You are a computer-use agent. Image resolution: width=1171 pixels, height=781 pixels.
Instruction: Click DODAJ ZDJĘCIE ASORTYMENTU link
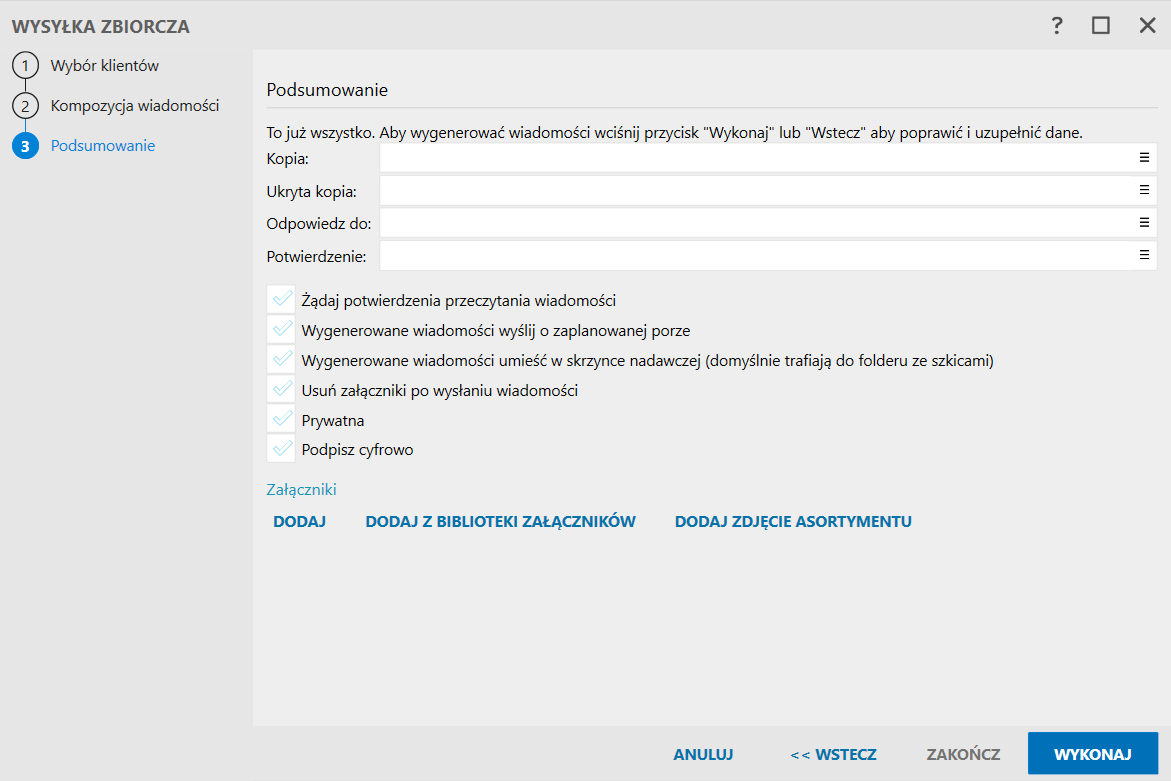pos(793,521)
